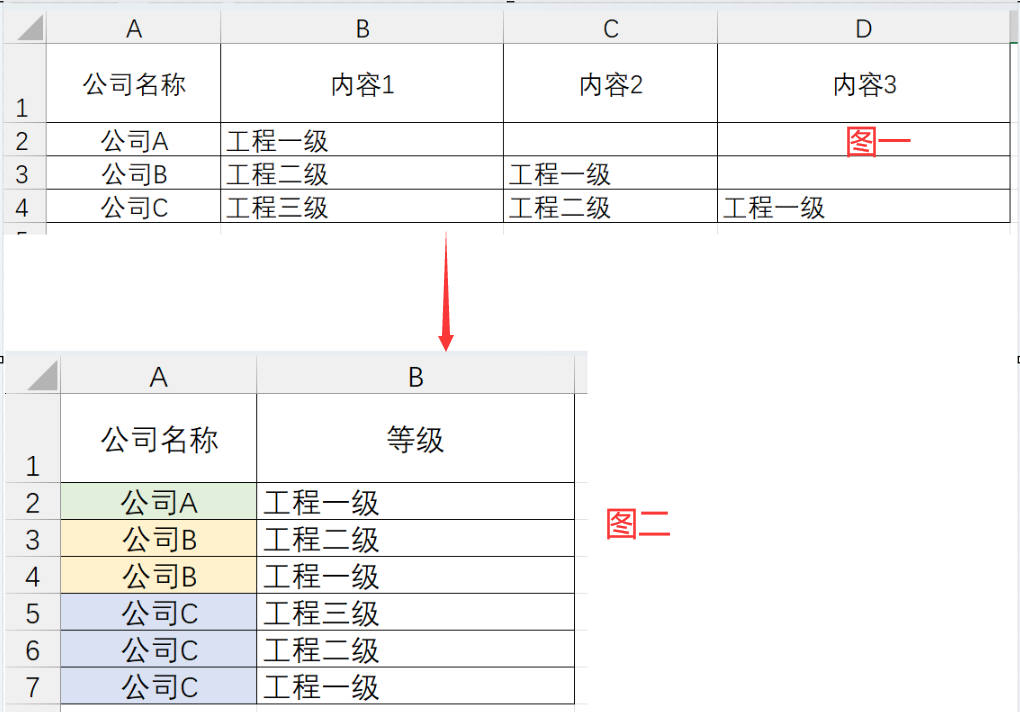Click the red 图一 label
The height and width of the screenshot is (712, 1020).
[x=878, y=142]
